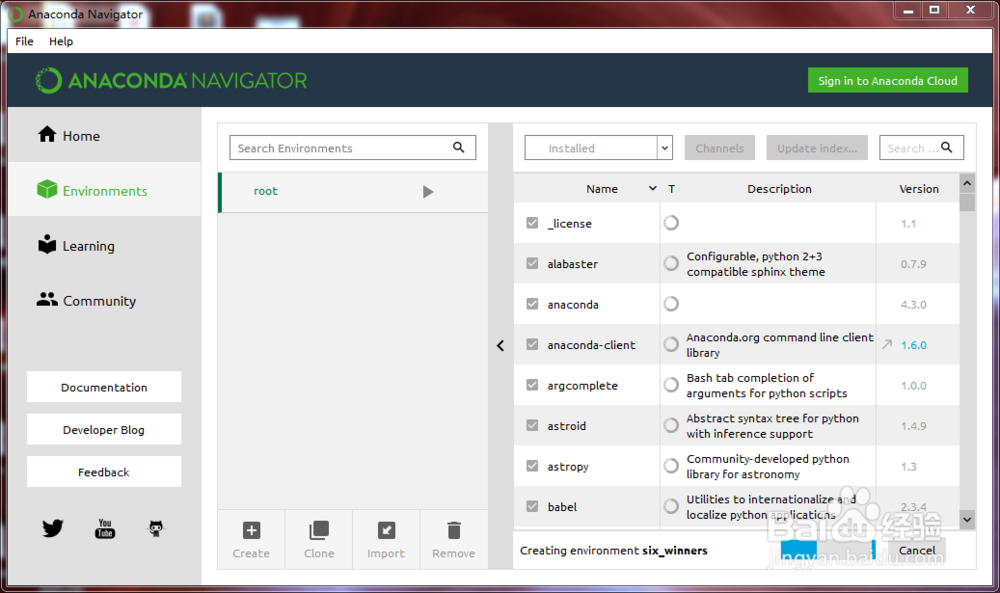Open the Twitter icon link

coord(53,528)
